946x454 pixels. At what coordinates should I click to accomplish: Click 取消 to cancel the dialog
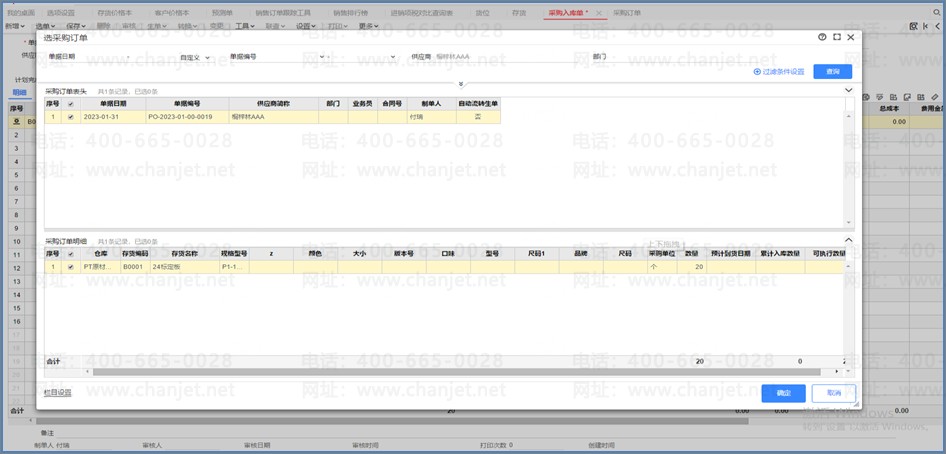tap(834, 393)
